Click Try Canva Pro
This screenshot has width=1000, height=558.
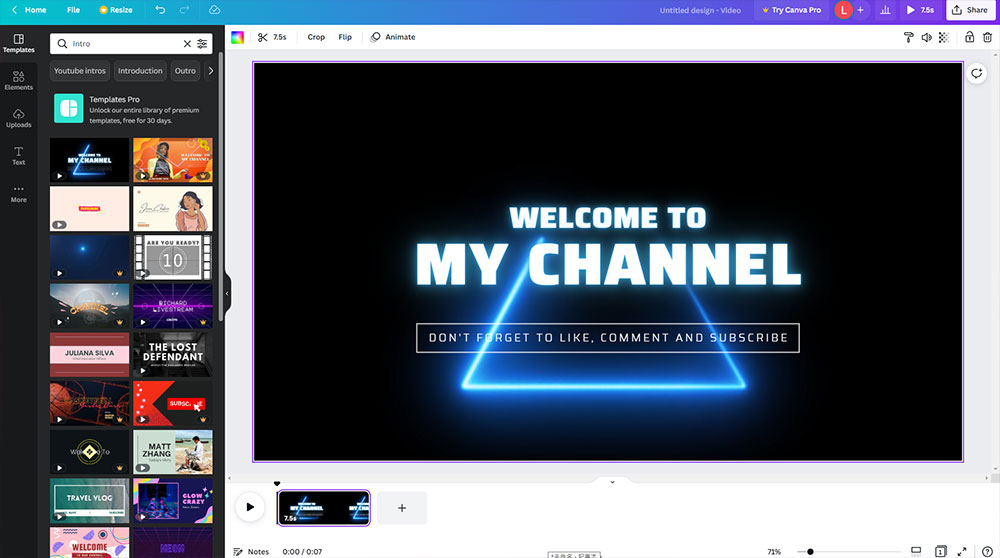pyautogui.click(x=791, y=10)
